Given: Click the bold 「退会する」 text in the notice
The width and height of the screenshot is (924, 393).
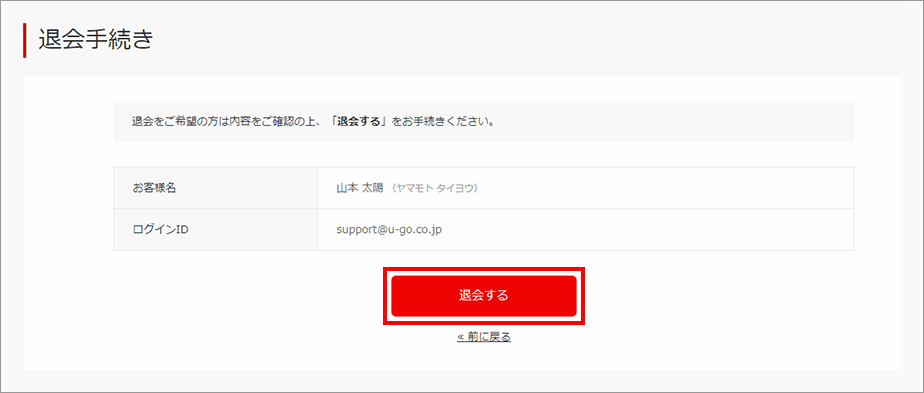Looking at the screenshot, I should [361, 124].
